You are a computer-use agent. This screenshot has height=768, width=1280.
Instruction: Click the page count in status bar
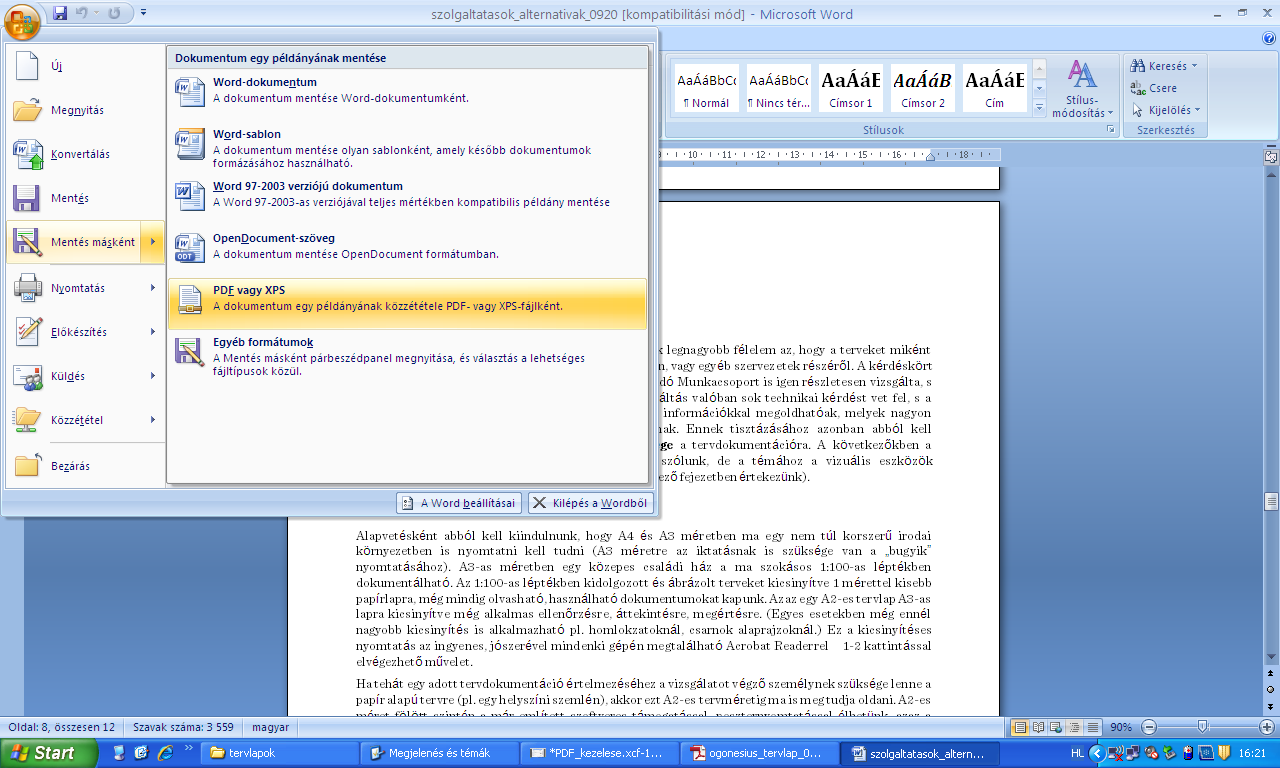pos(60,727)
